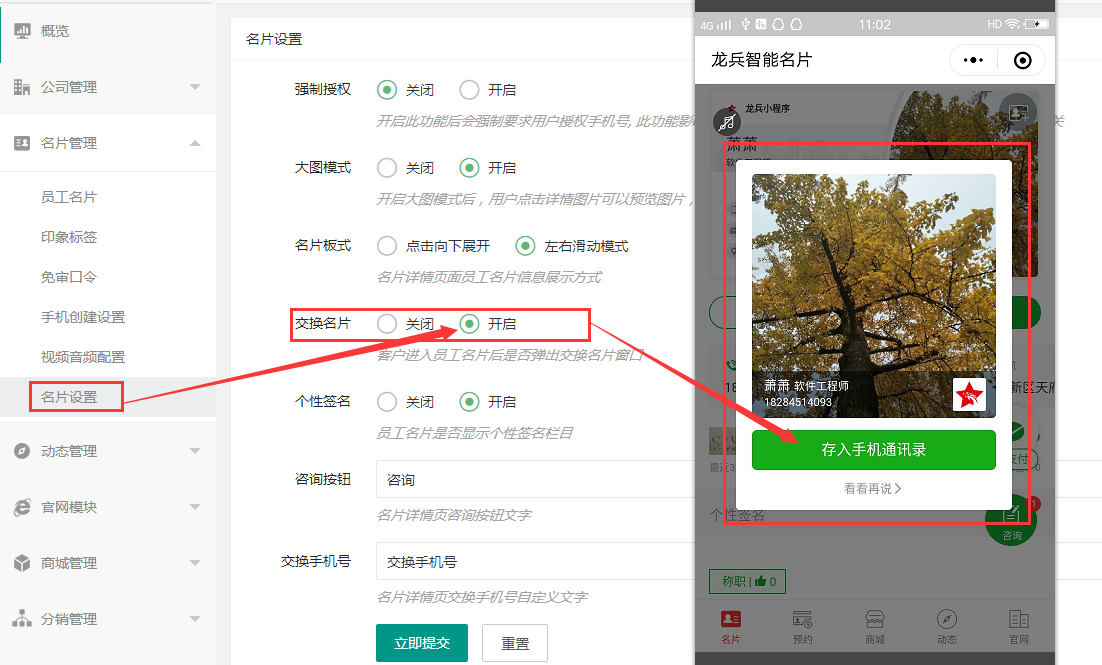Click the 概览 overview chart icon
This screenshot has height=665, width=1102.
[x=22, y=31]
